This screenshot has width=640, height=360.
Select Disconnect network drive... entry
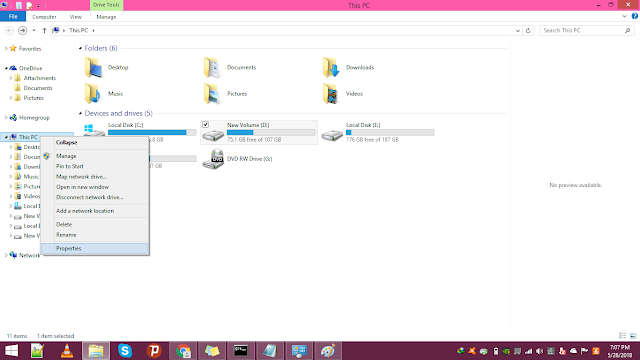coord(95,197)
